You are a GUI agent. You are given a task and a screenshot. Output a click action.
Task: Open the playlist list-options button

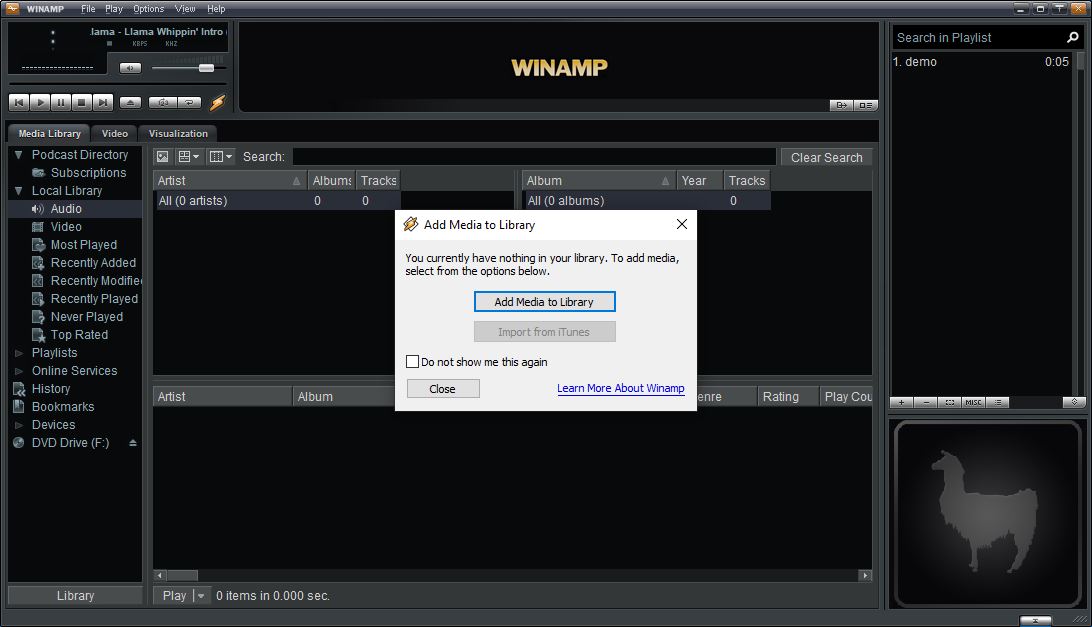(x=997, y=403)
